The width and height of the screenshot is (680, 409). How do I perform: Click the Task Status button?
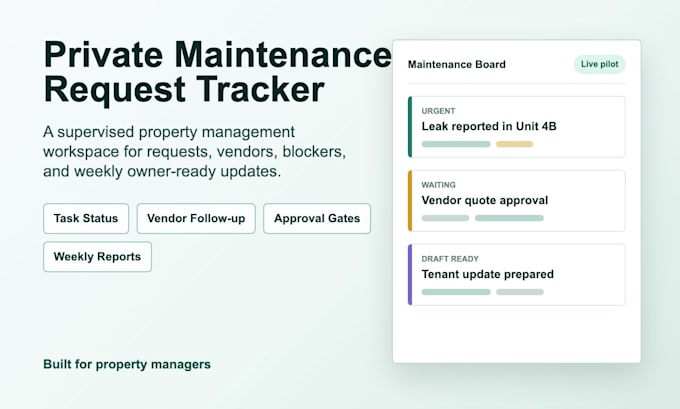86,218
